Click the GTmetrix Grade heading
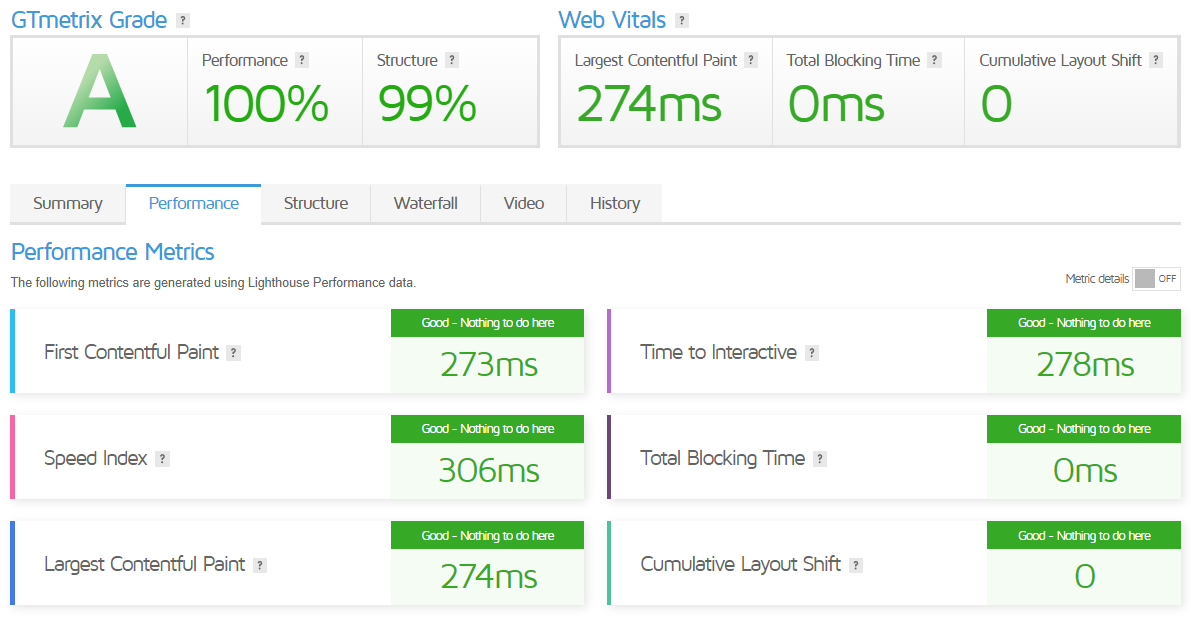1191x619 pixels. (89, 20)
